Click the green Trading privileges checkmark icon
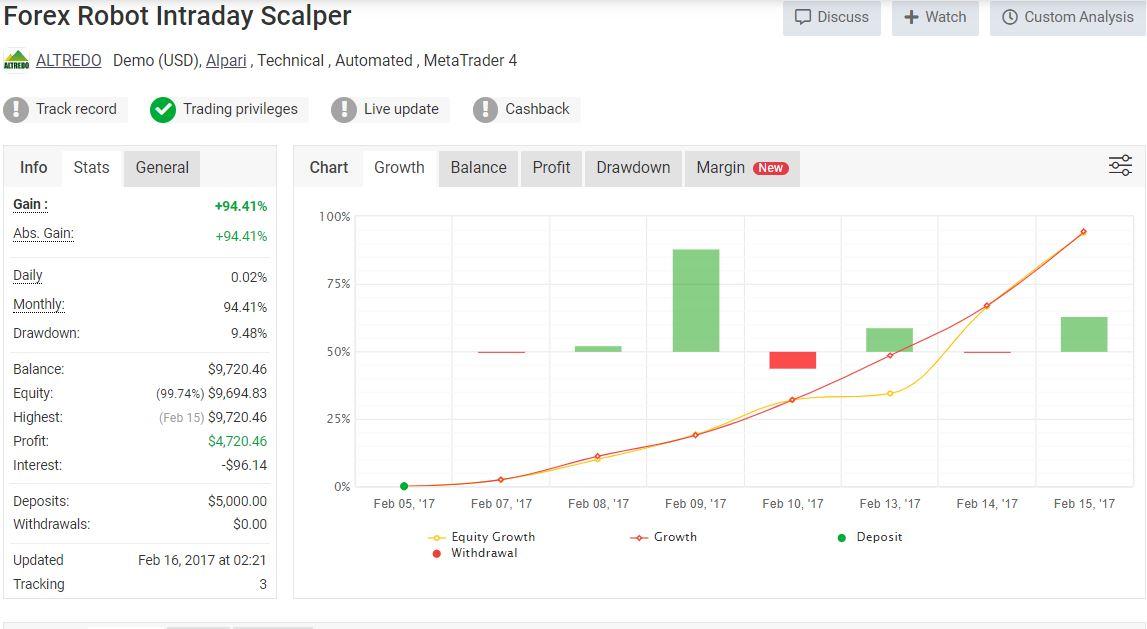 (163, 109)
